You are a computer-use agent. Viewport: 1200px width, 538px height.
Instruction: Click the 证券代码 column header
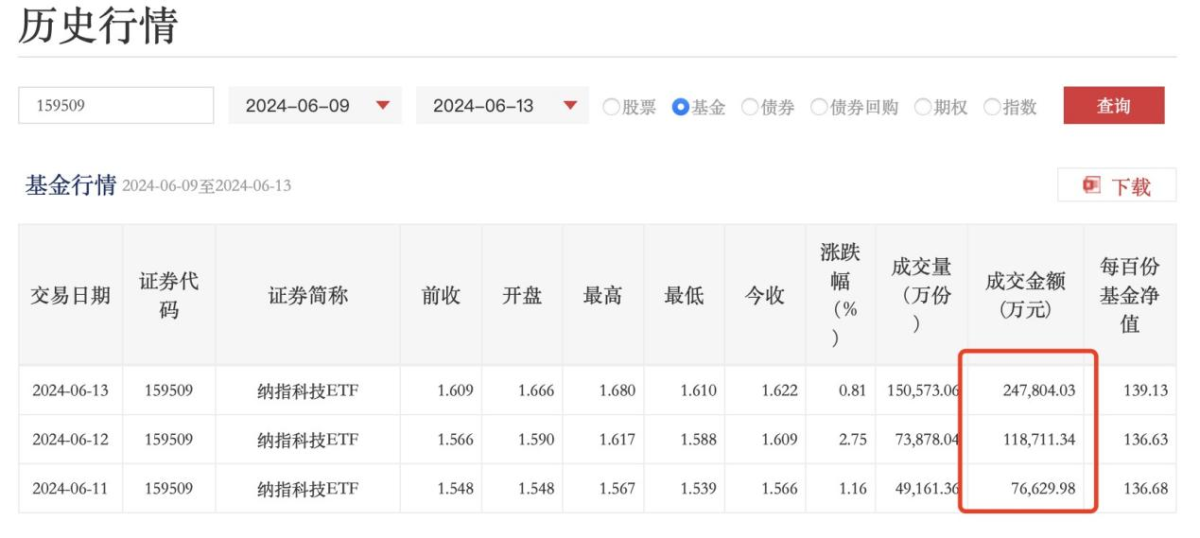coord(169,295)
